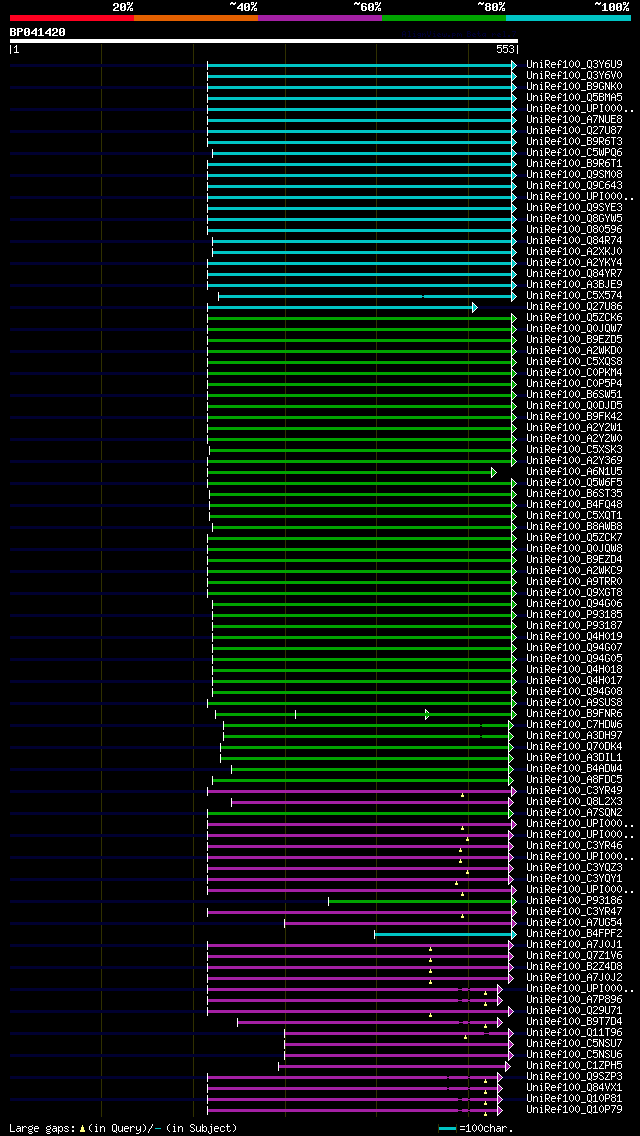Select the UniRef100_Q9SYE3 label
The image size is (640, 1136).
click(574, 207)
